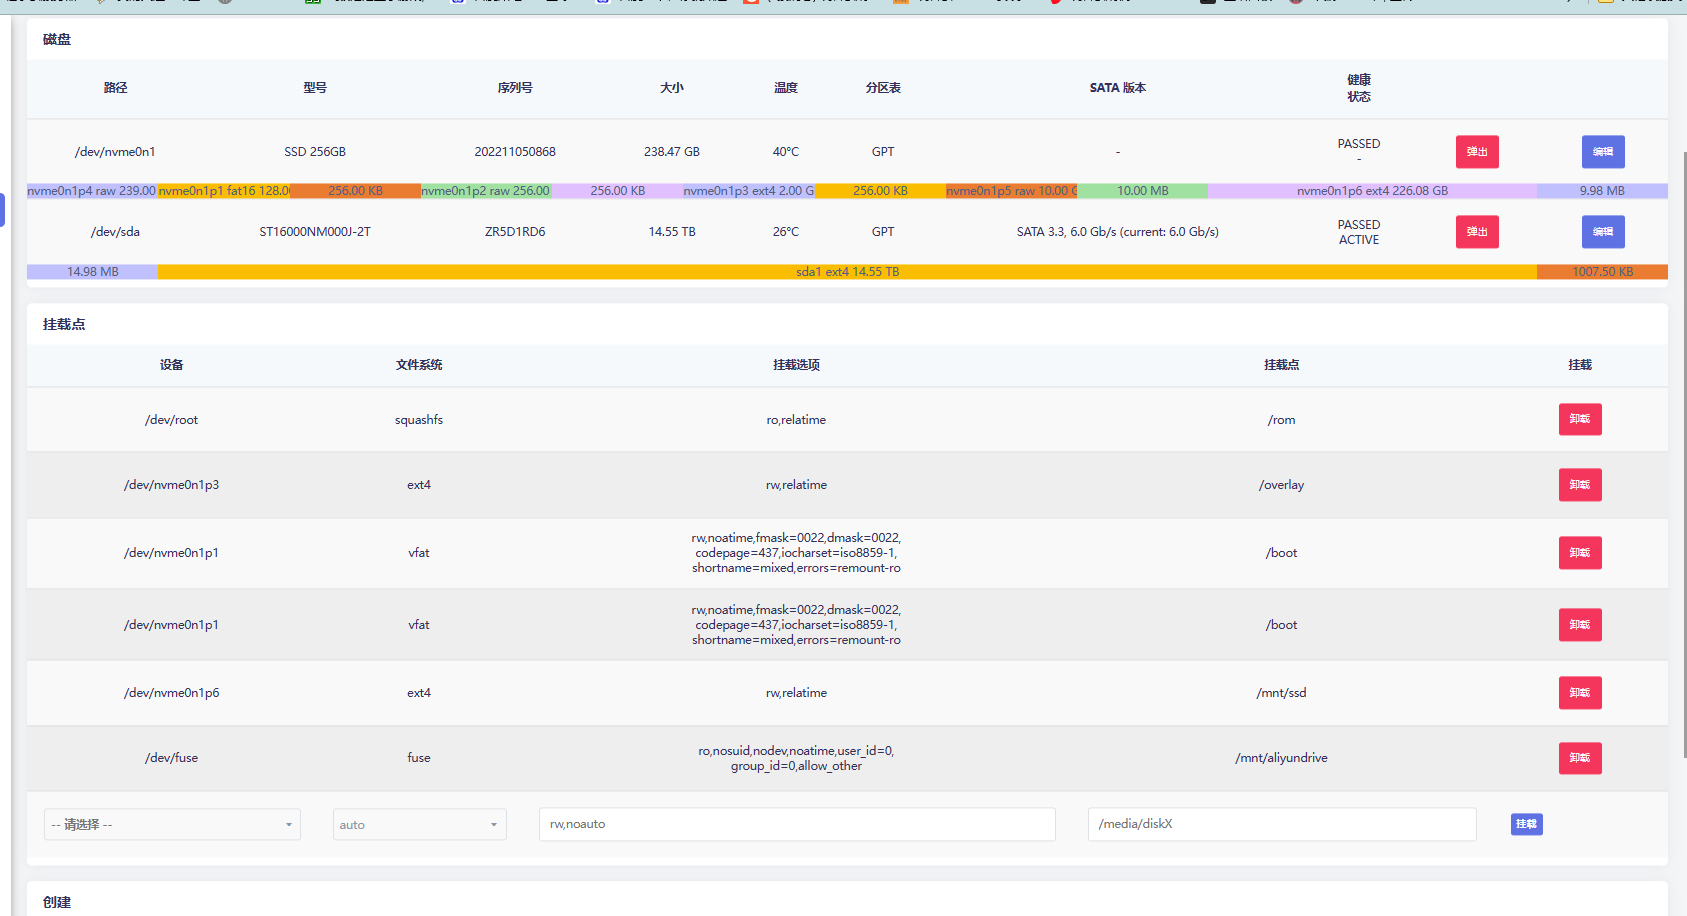Click the 健康状态 column header
Screen dimensions: 1687x916
pos(1358,88)
